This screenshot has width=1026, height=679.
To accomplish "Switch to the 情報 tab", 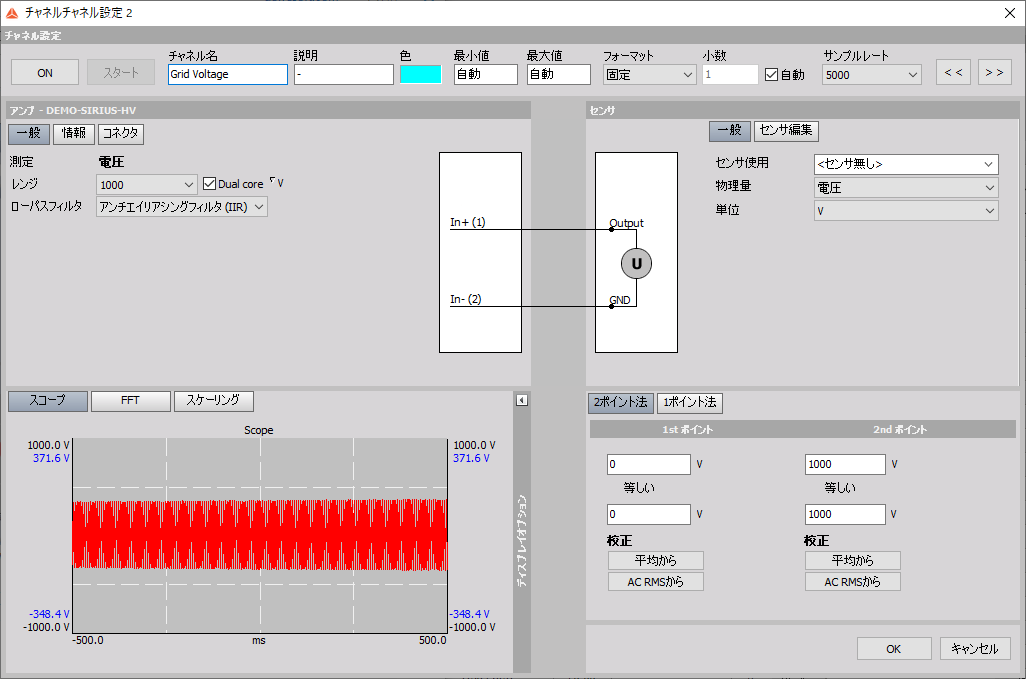I will [x=74, y=133].
